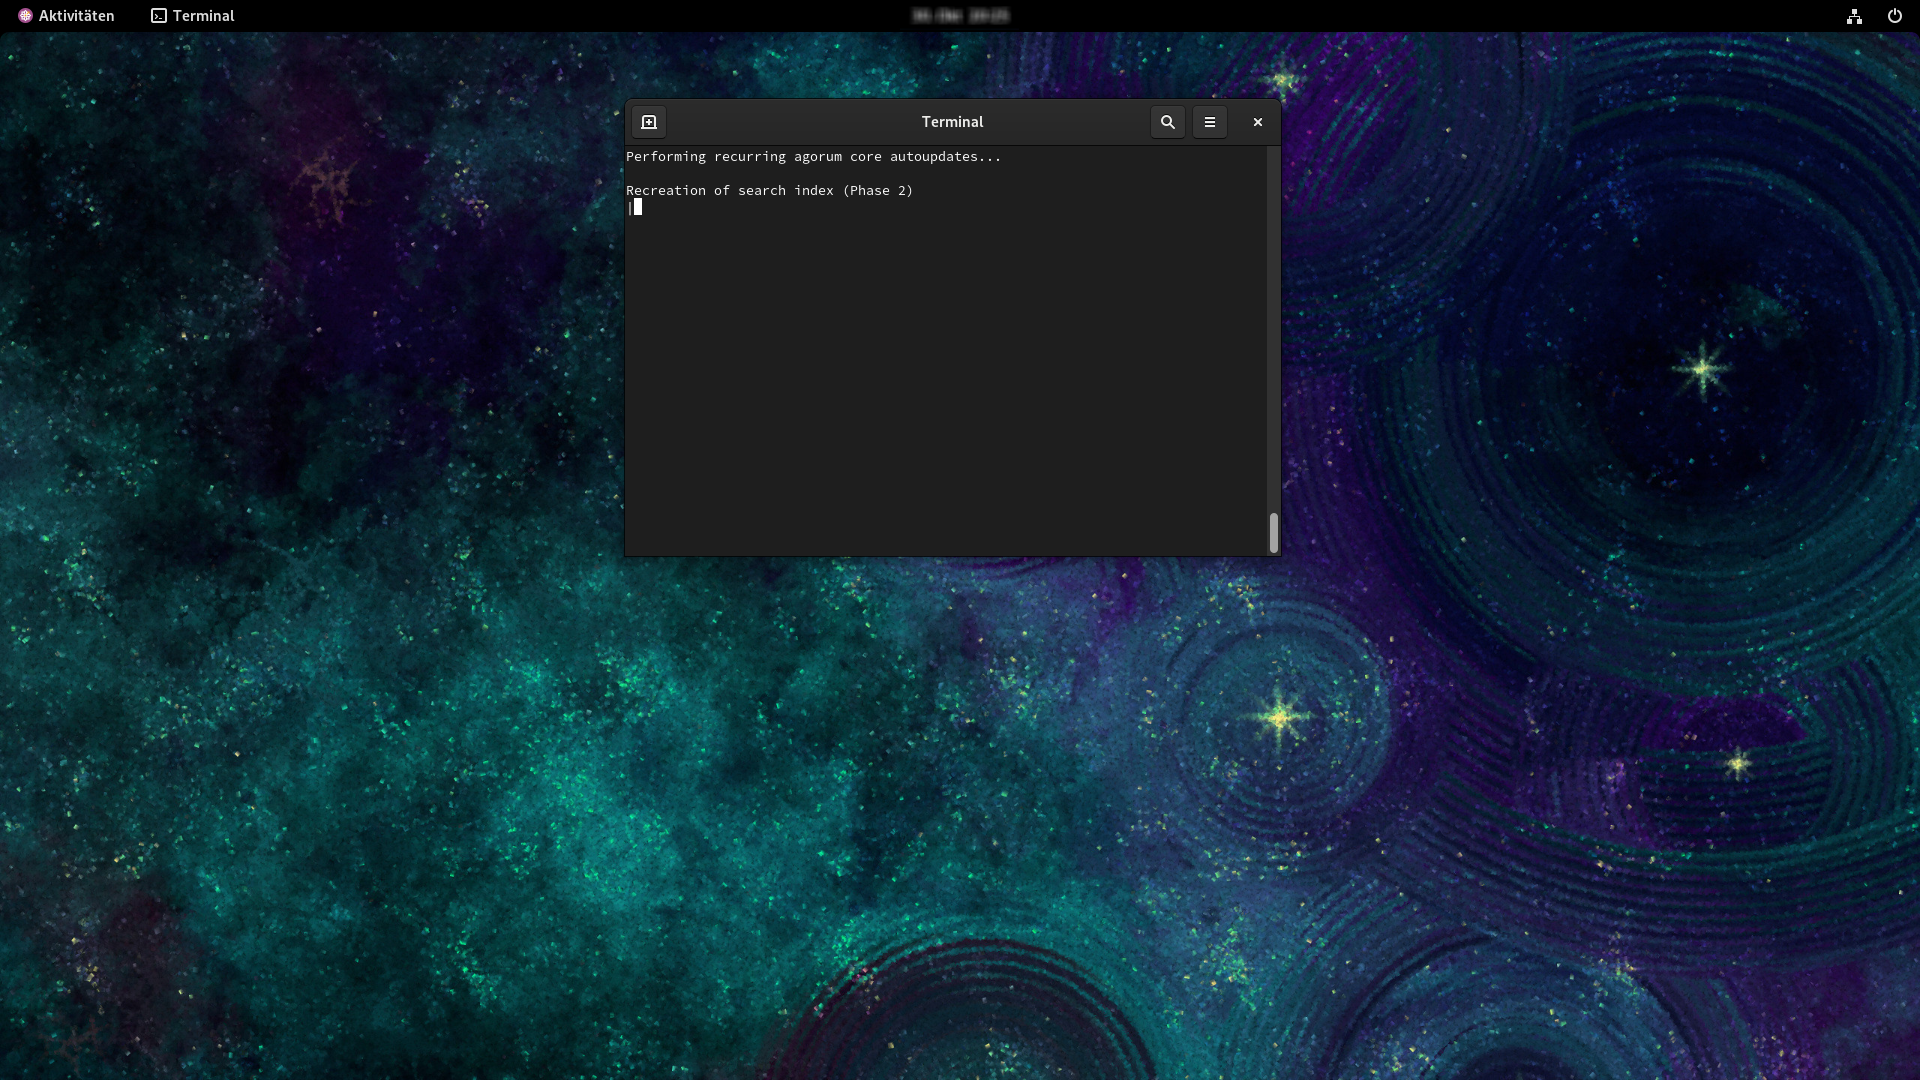Click the Terminal window title
Image resolution: width=1920 pixels, height=1080 pixels.
click(952, 122)
